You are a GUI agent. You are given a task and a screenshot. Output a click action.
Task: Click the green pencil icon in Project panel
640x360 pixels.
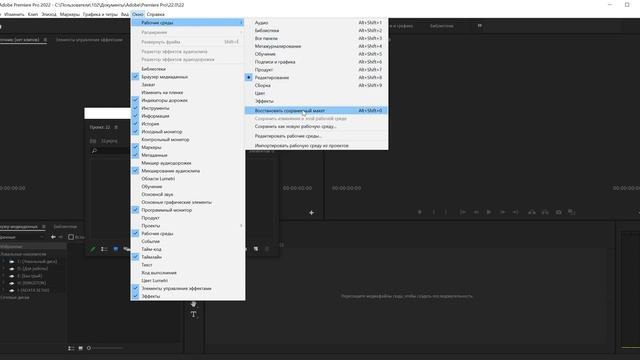coord(93,249)
